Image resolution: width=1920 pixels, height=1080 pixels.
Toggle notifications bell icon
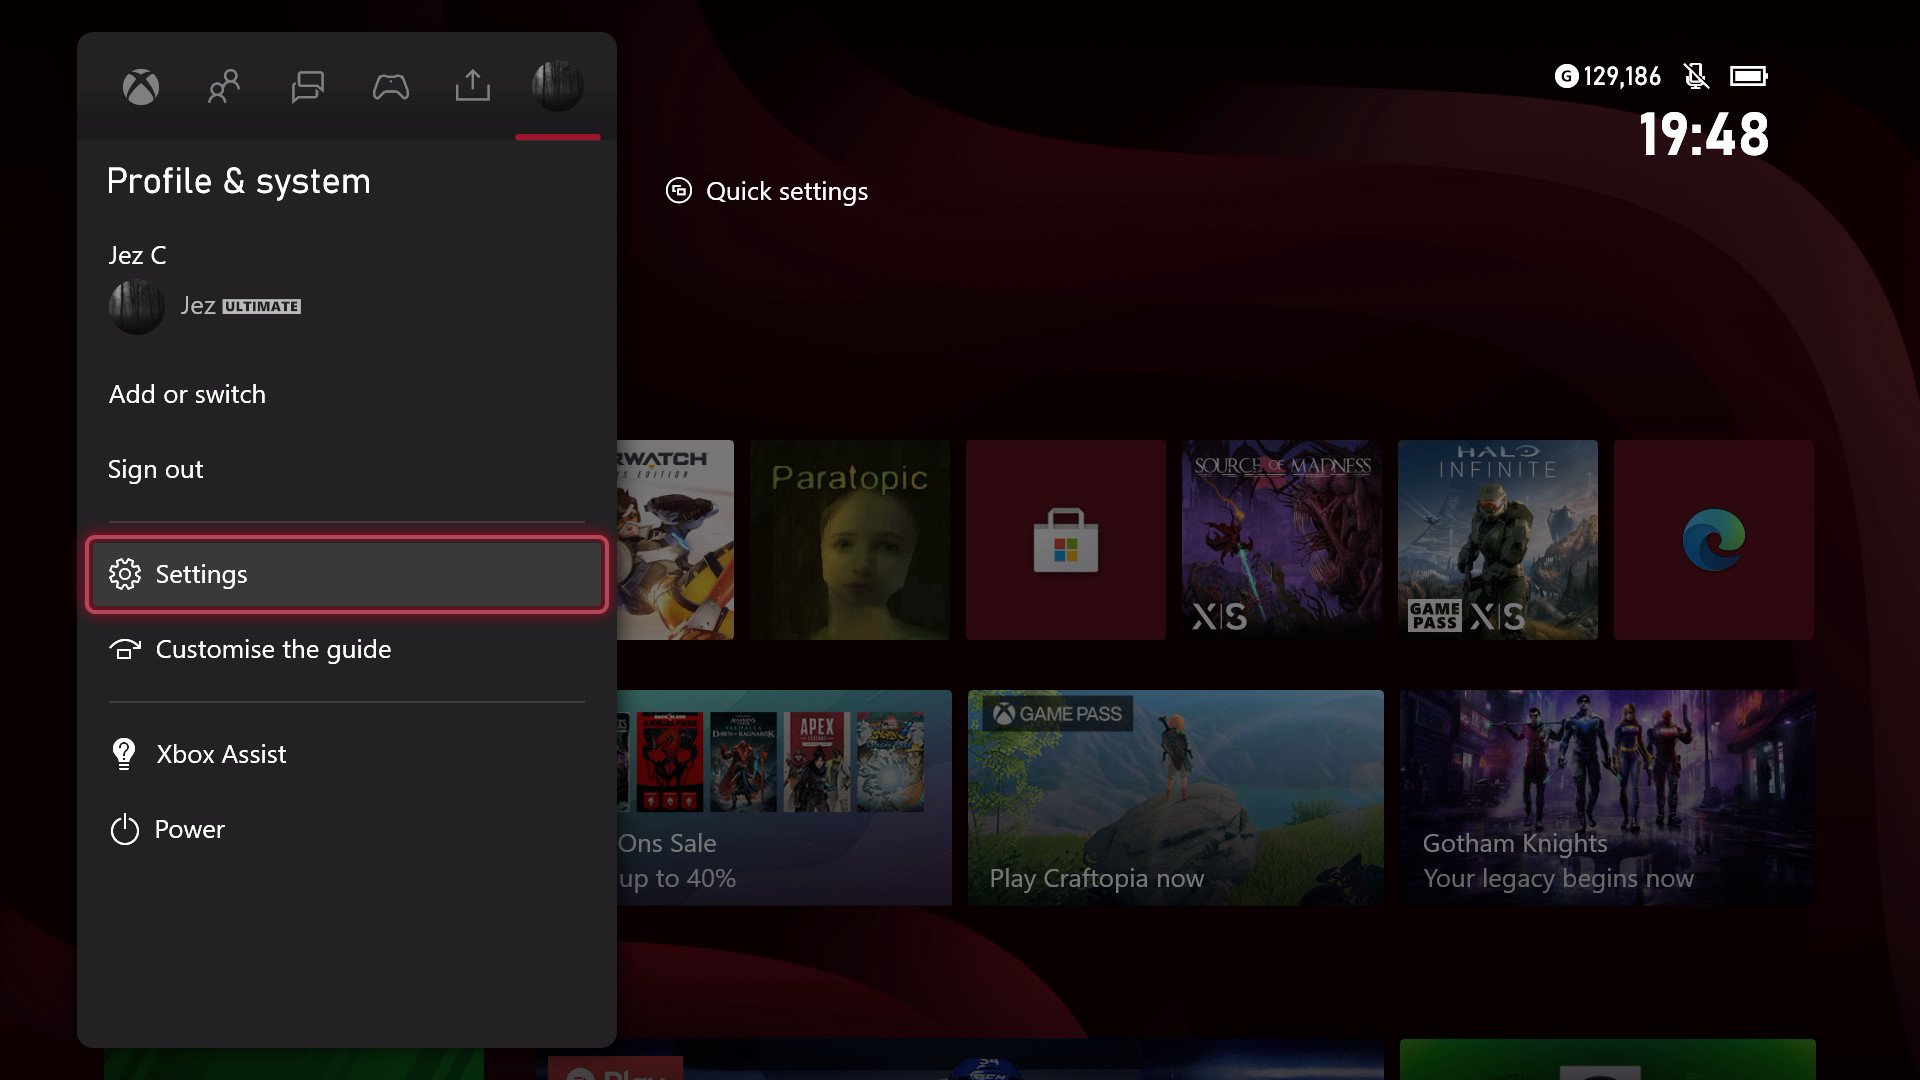[x=1695, y=75]
